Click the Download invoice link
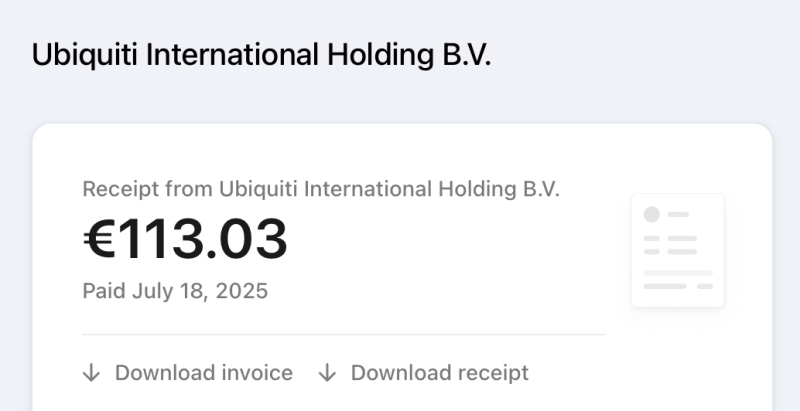This screenshot has height=411, width=800. click(188, 373)
